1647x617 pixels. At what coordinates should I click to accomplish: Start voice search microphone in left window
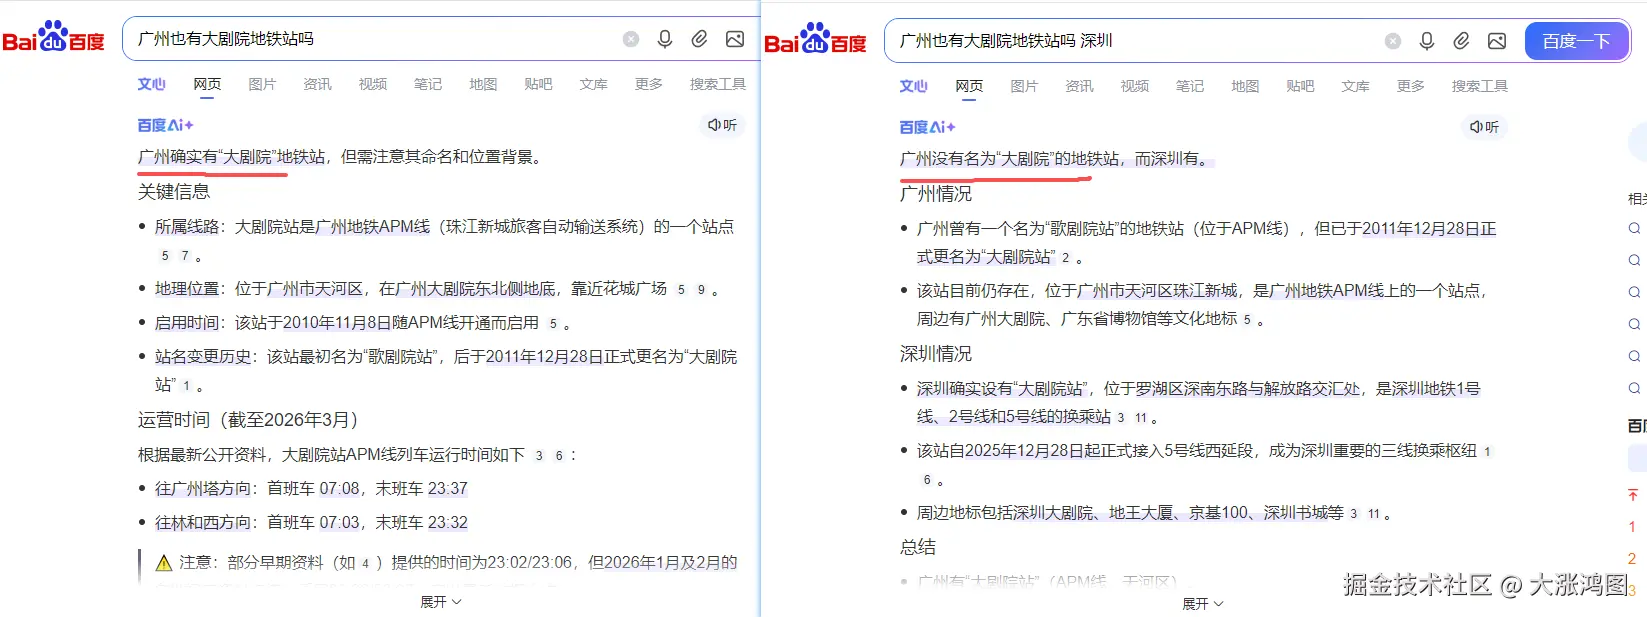(x=665, y=39)
